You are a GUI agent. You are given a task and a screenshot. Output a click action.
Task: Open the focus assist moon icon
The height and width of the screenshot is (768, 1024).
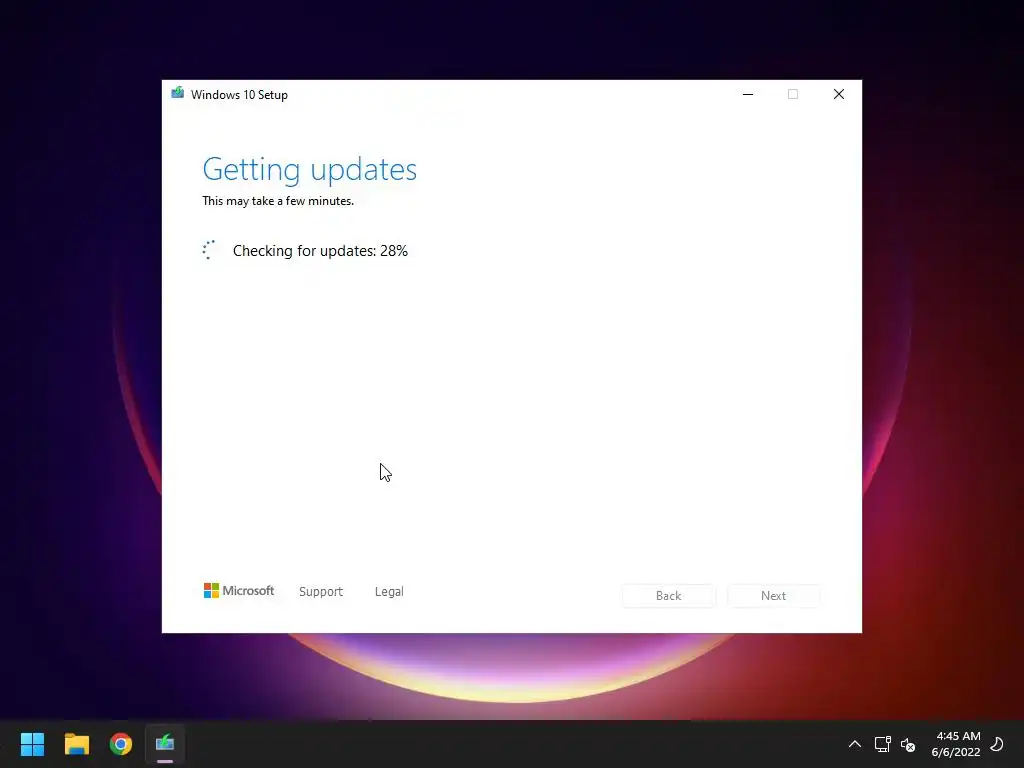pyautogui.click(x=997, y=744)
